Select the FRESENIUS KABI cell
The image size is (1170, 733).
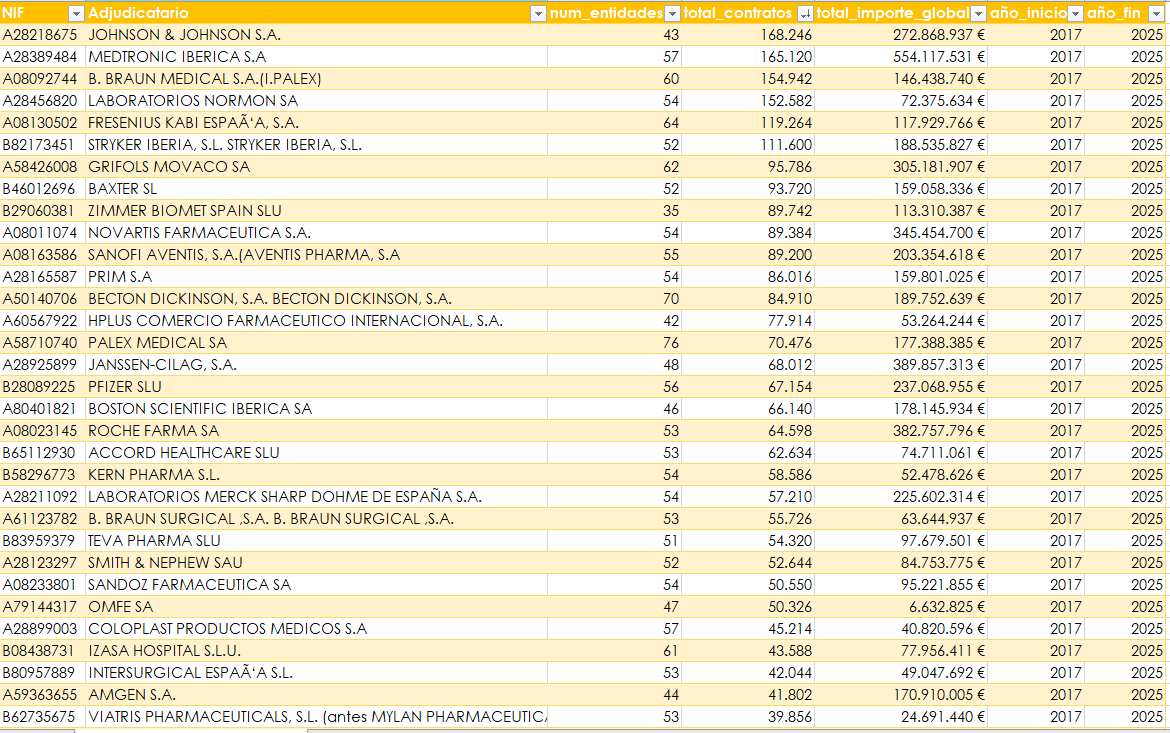tap(316, 122)
